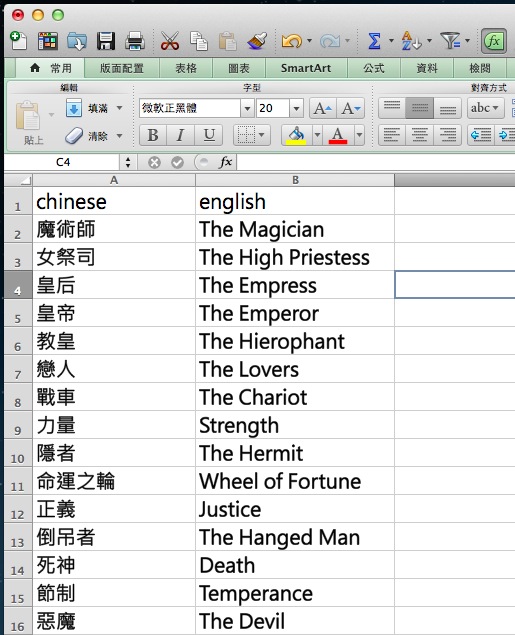
Task: Open the template gallery icon
Action: pyautogui.click(x=48, y=41)
